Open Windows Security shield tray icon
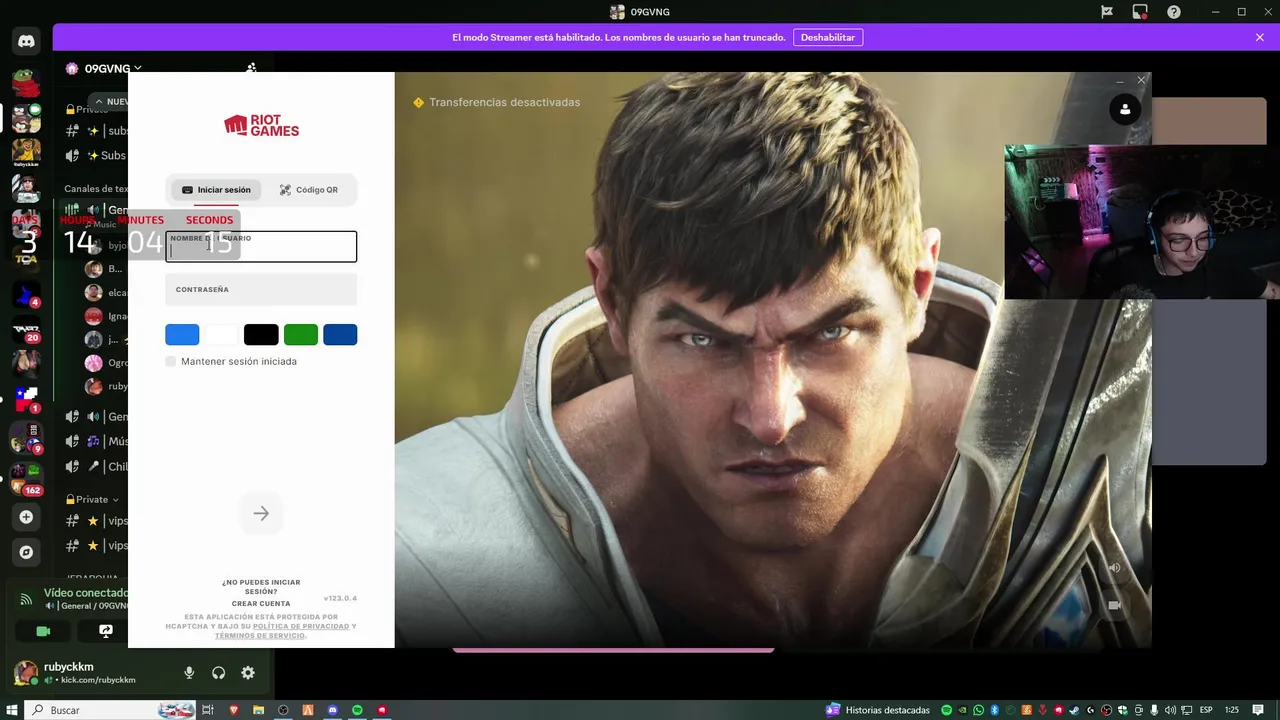 (x=1122, y=710)
